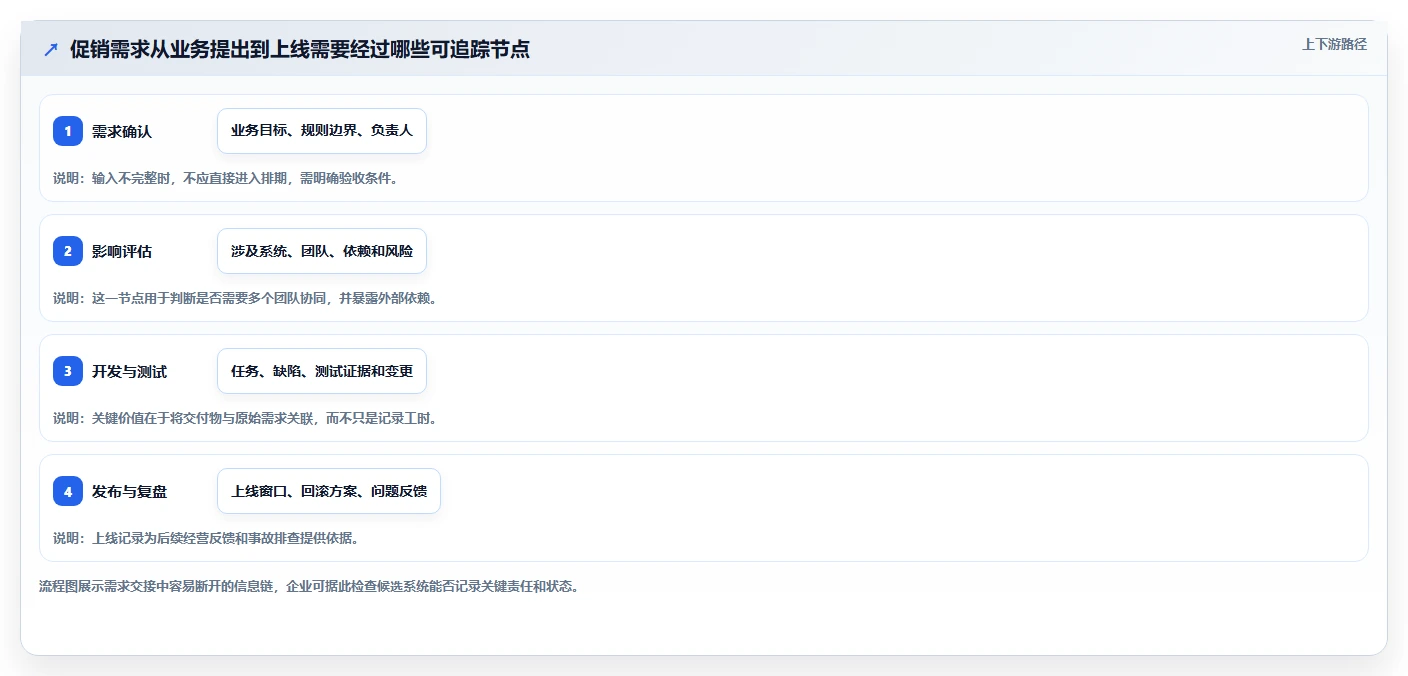Click the note starting 说明：关键价值在于

point(245,418)
